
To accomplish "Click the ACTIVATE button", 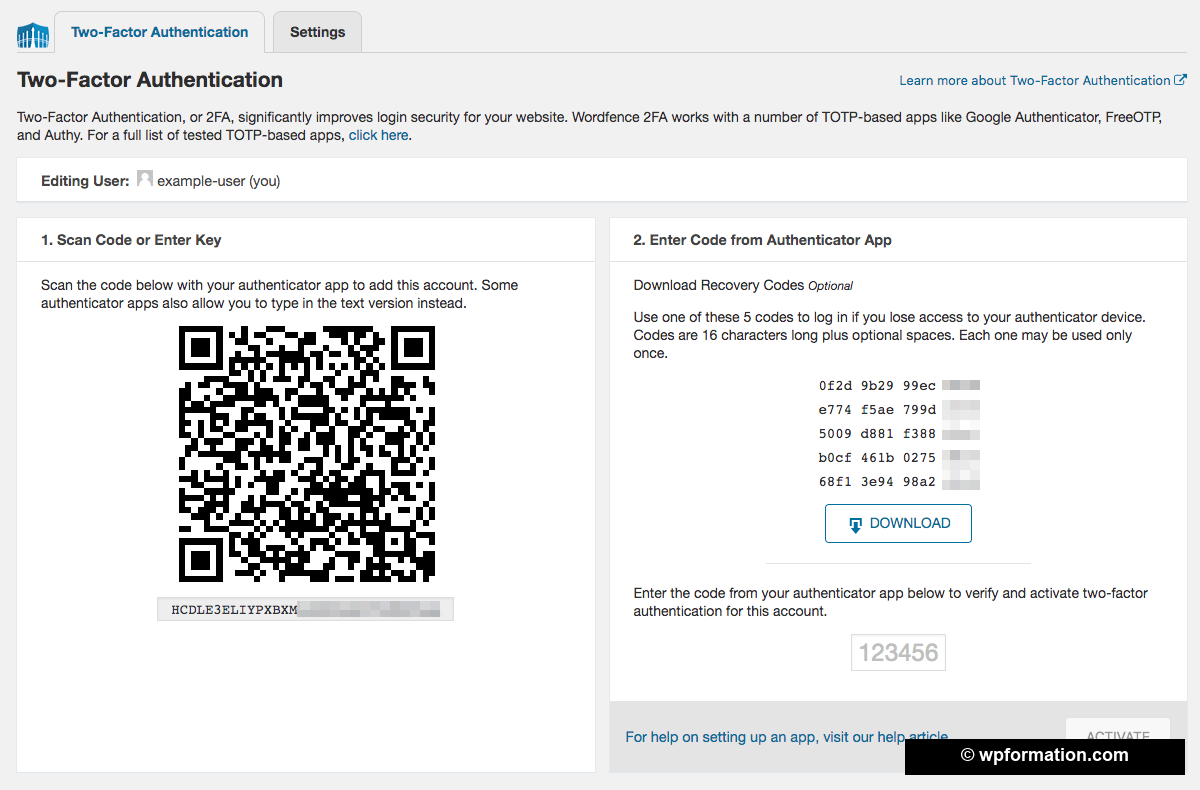I will pyautogui.click(x=1118, y=737).
